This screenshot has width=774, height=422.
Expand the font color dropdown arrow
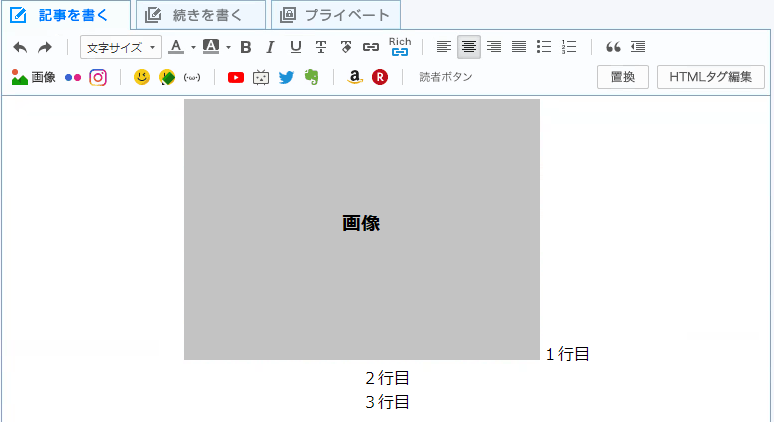[x=194, y=47]
